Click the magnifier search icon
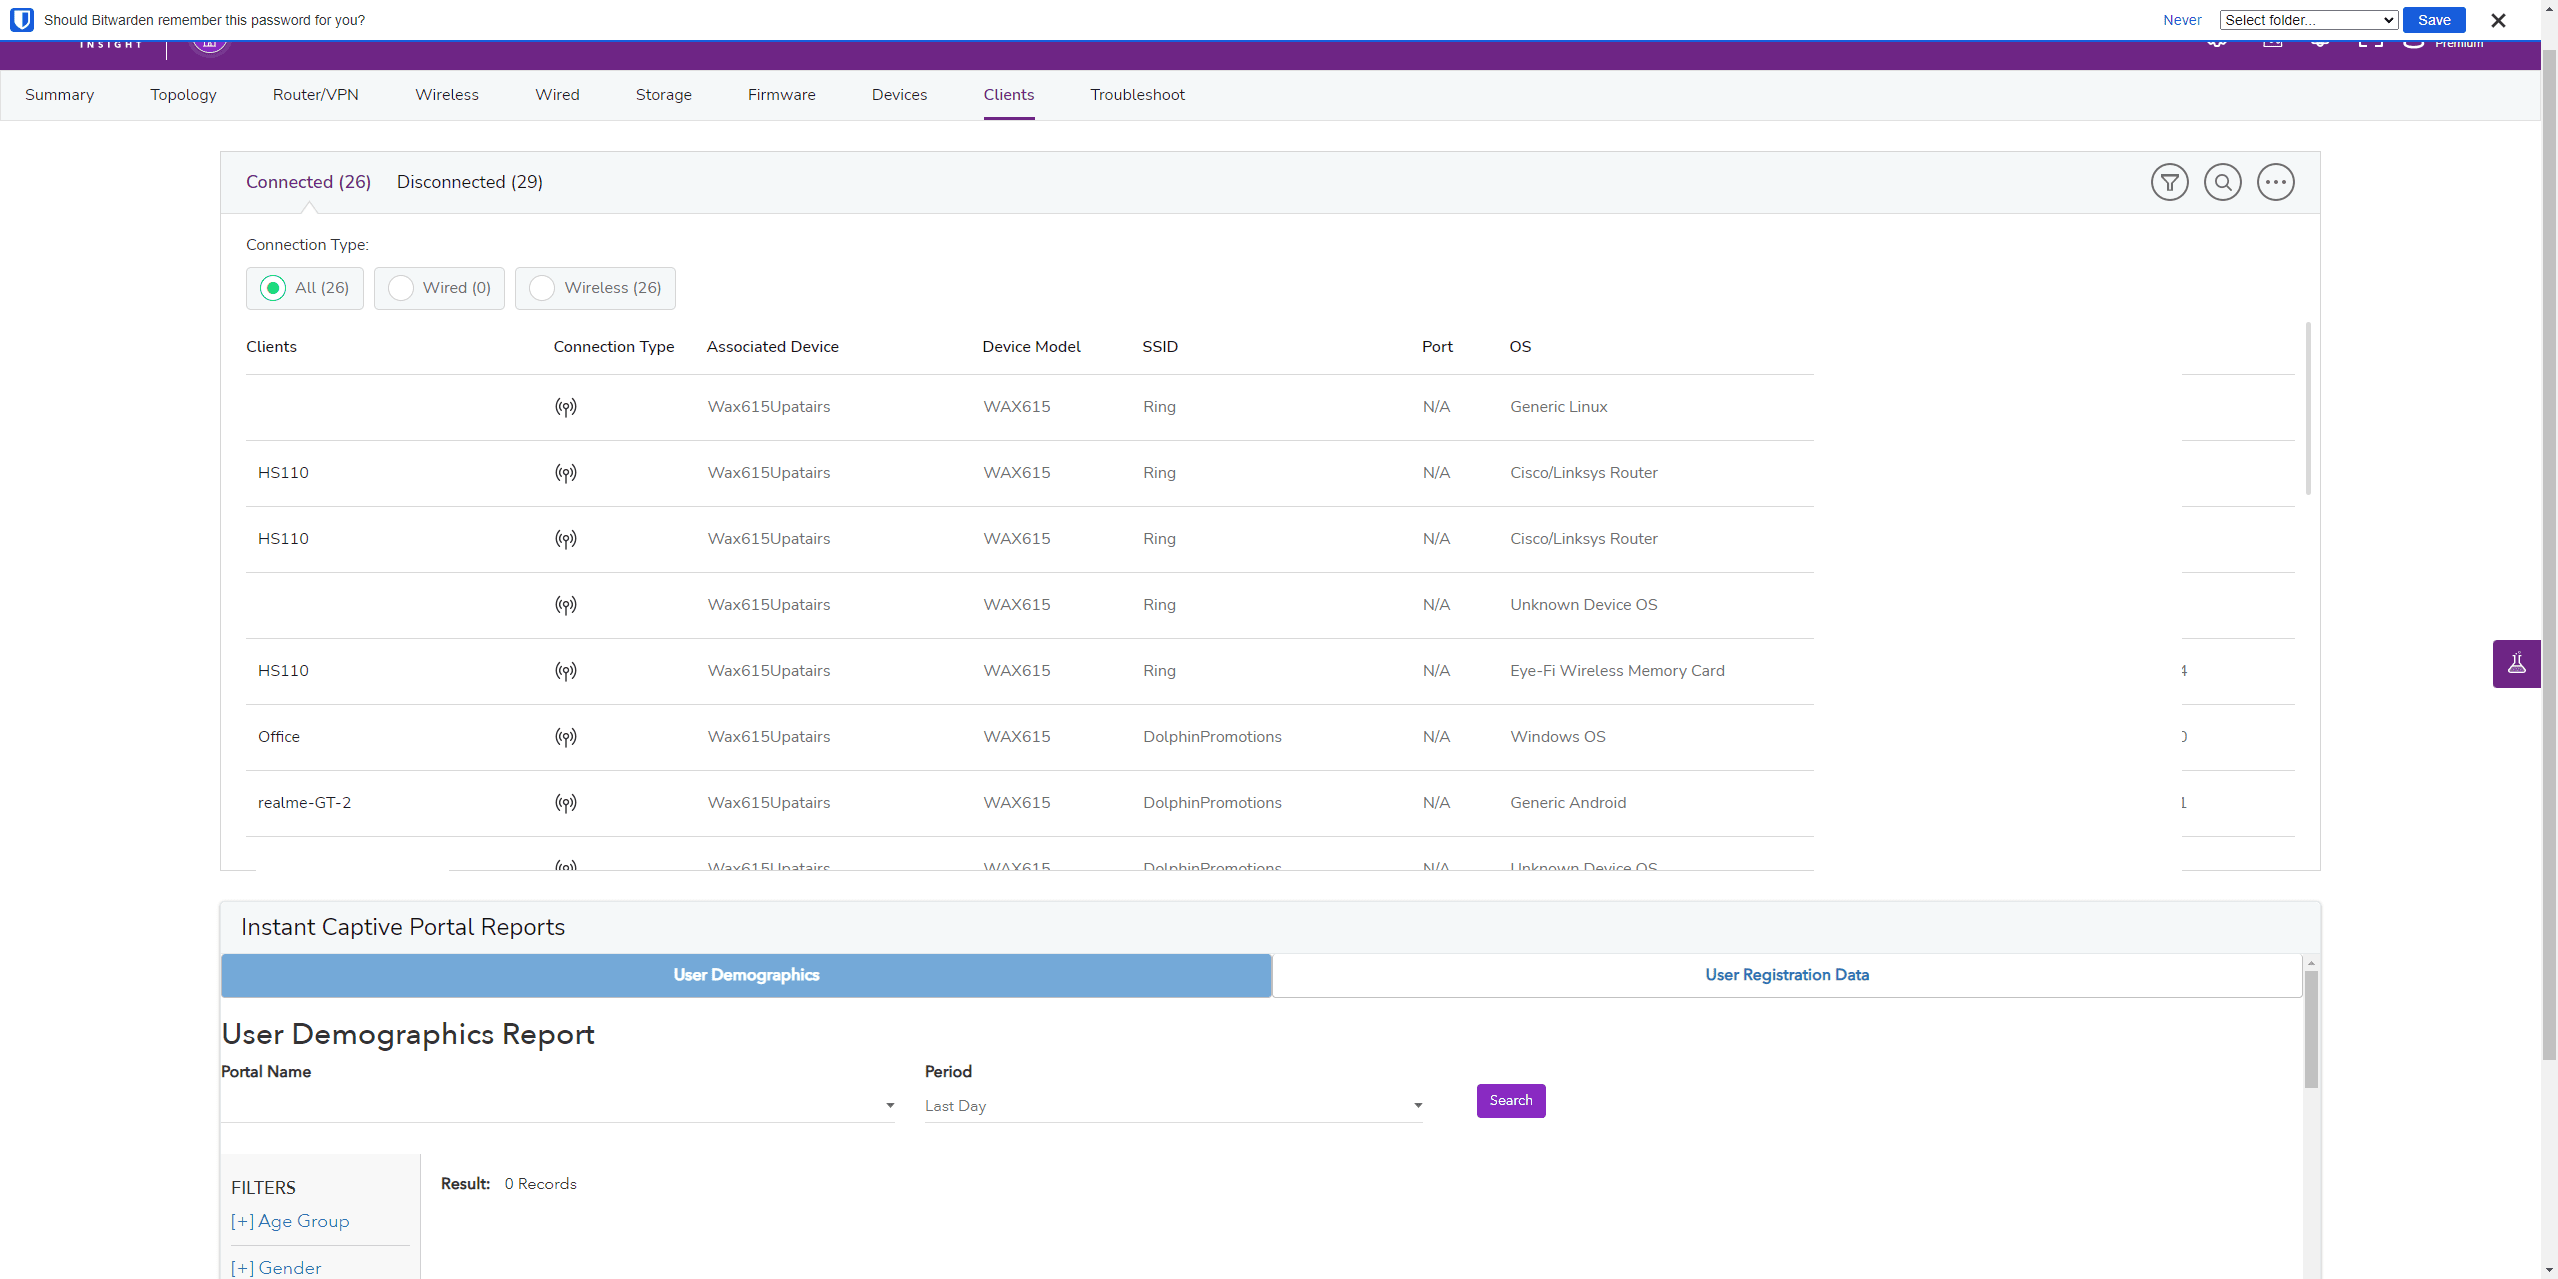2558x1279 pixels. (2222, 182)
